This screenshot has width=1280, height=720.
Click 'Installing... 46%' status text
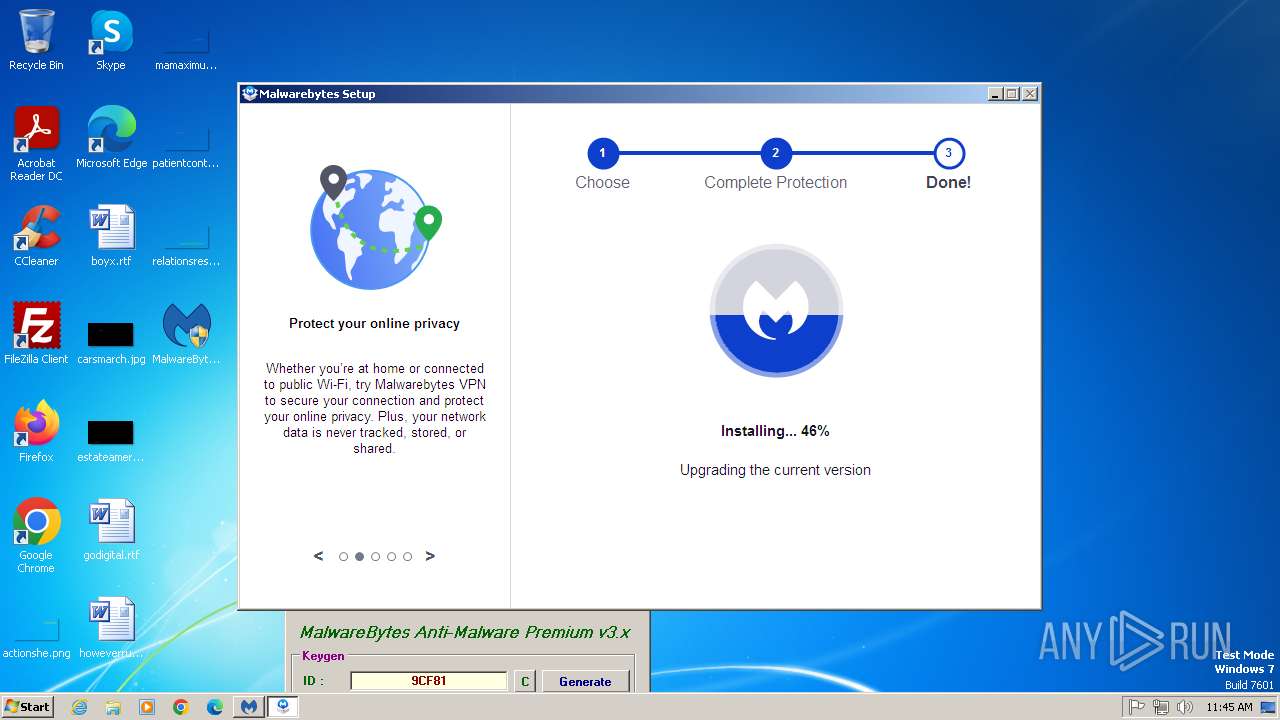tap(775, 431)
